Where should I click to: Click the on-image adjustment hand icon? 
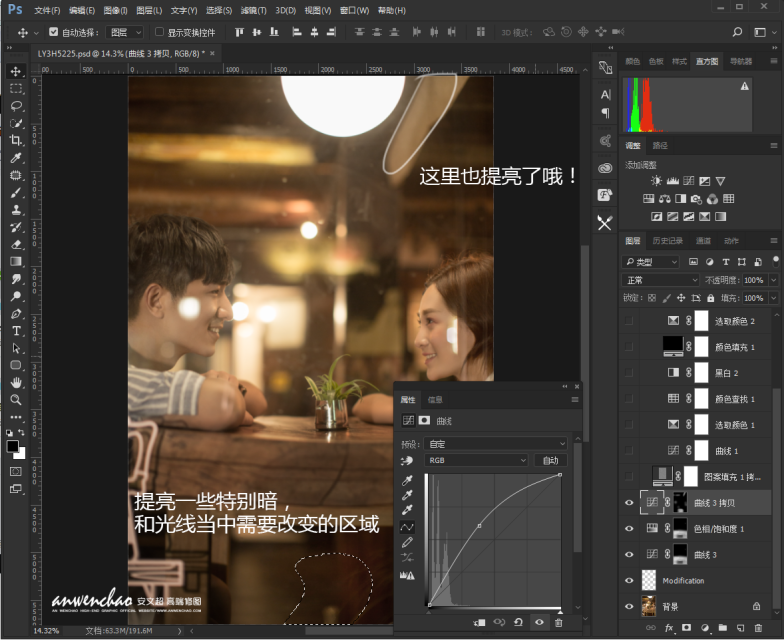(x=407, y=460)
